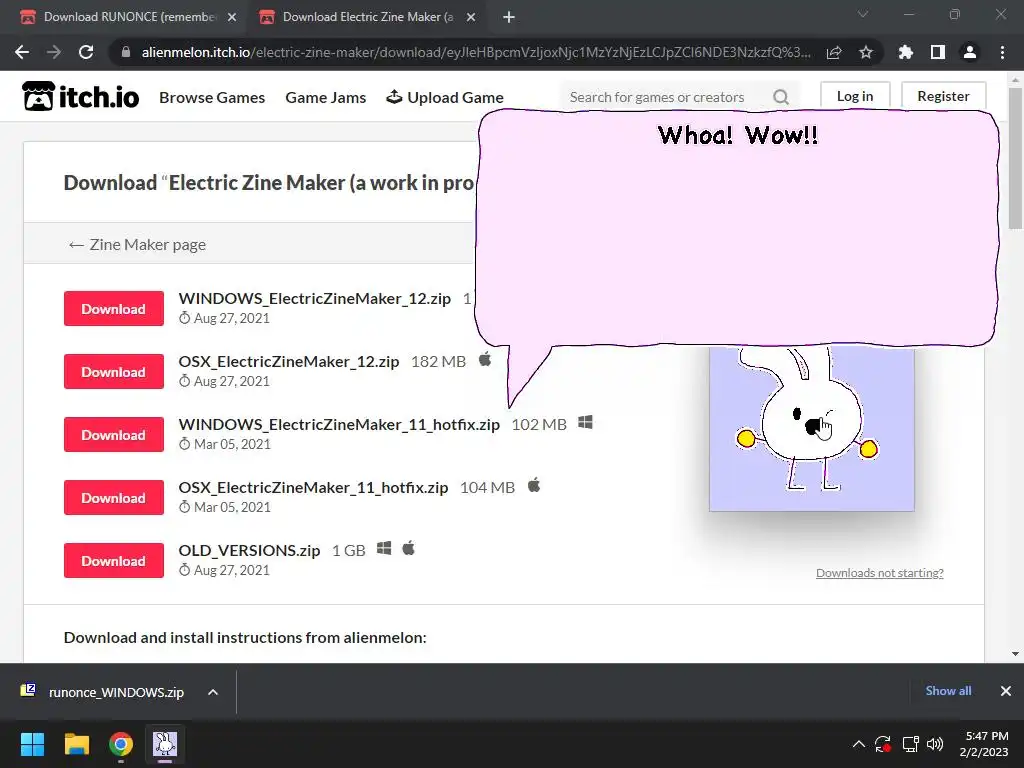Click the network tray icon
This screenshot has height=768, width=1024.
coord(910,744)
